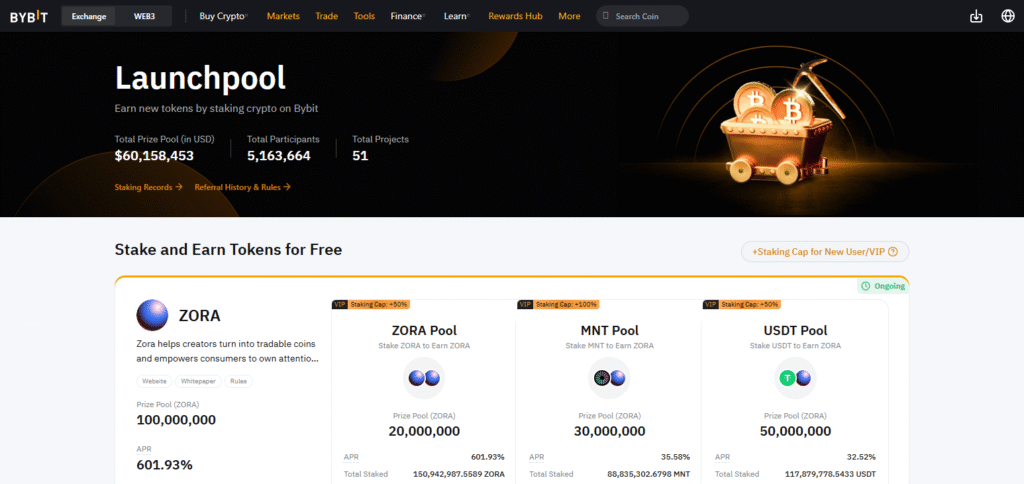Click the Ongoing status clock badge

click(x=883, y=286)
